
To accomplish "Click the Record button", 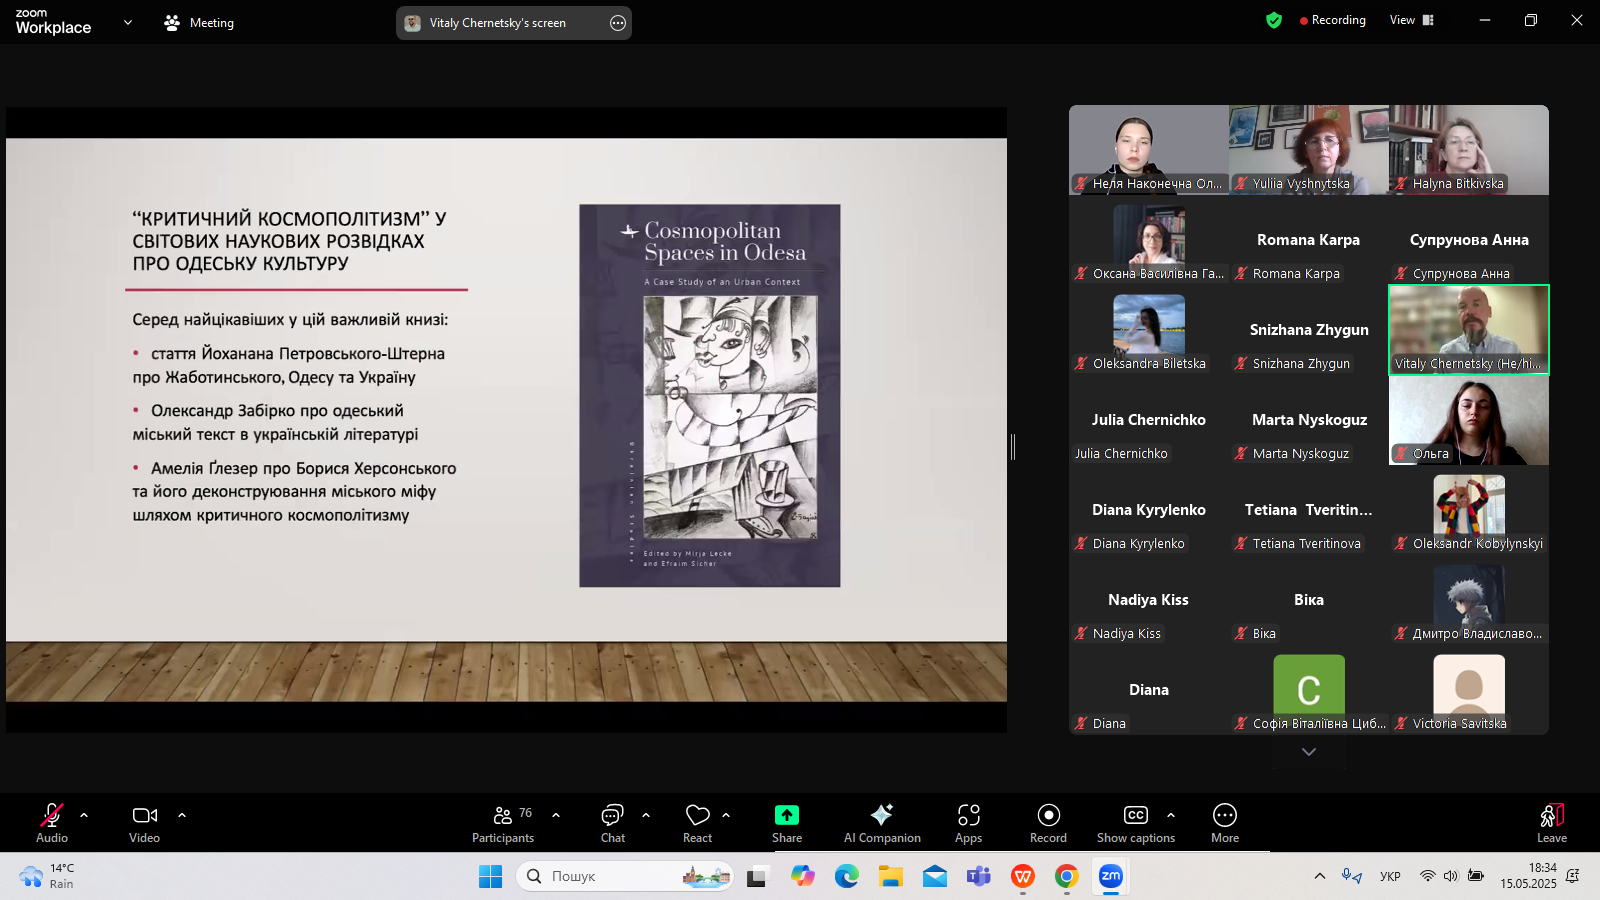I will coord(1048,823).
